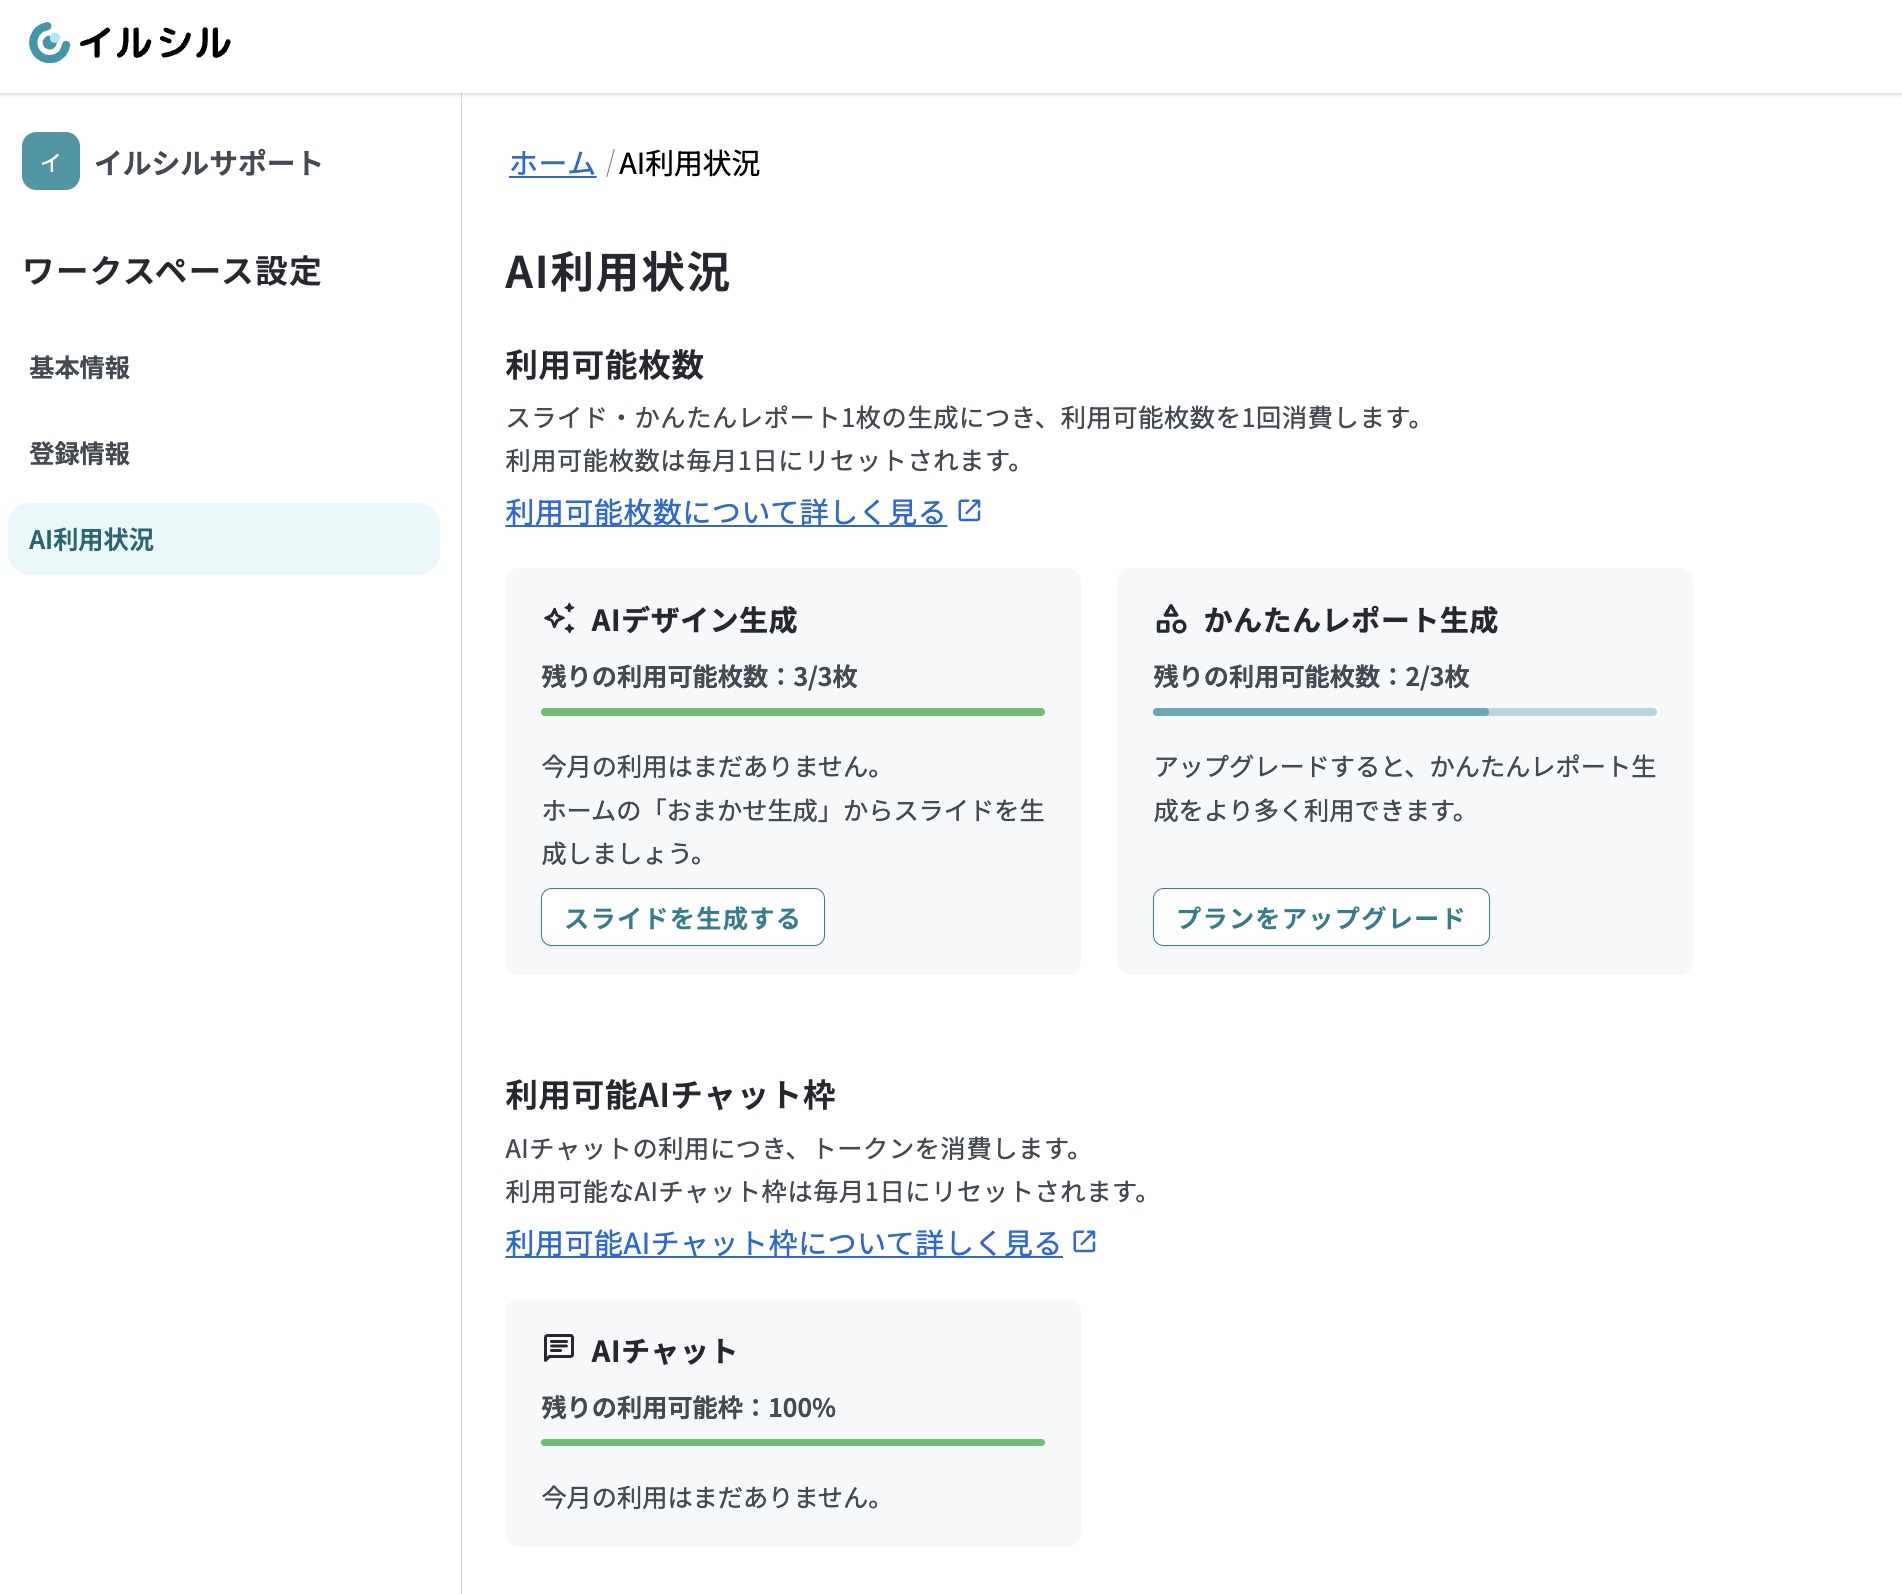Open 利用可能AIチャット枠について詳しく見る link
Image resolution: width=1902 pixels, height=1594 pixels.
(784, 1243)
